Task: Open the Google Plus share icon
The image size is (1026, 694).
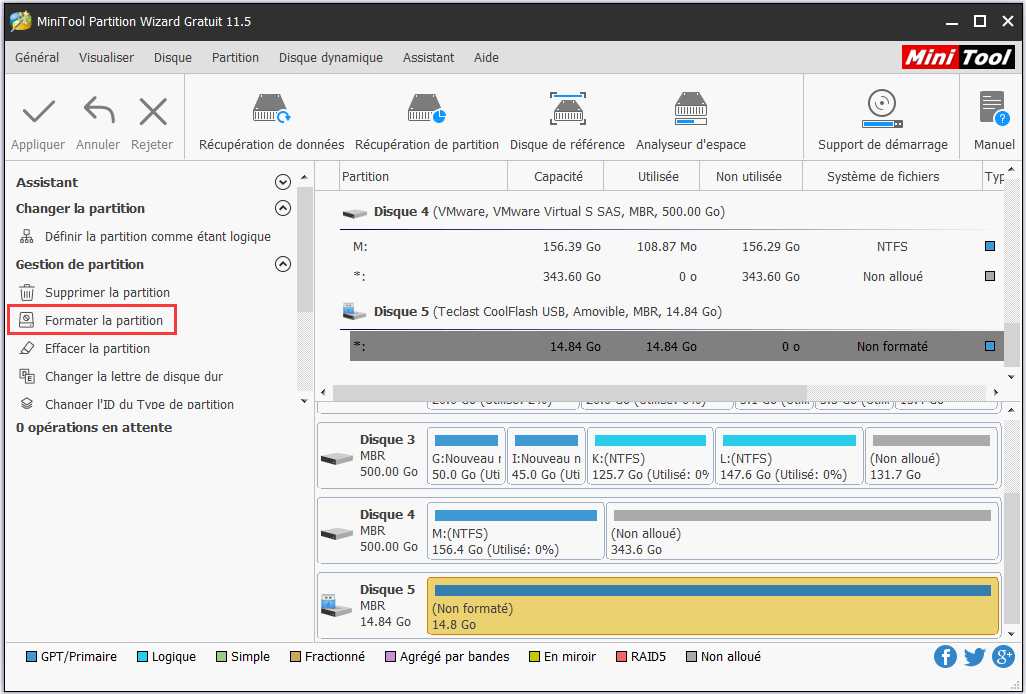Action: pyautogui.click(x=1003, y=656)
